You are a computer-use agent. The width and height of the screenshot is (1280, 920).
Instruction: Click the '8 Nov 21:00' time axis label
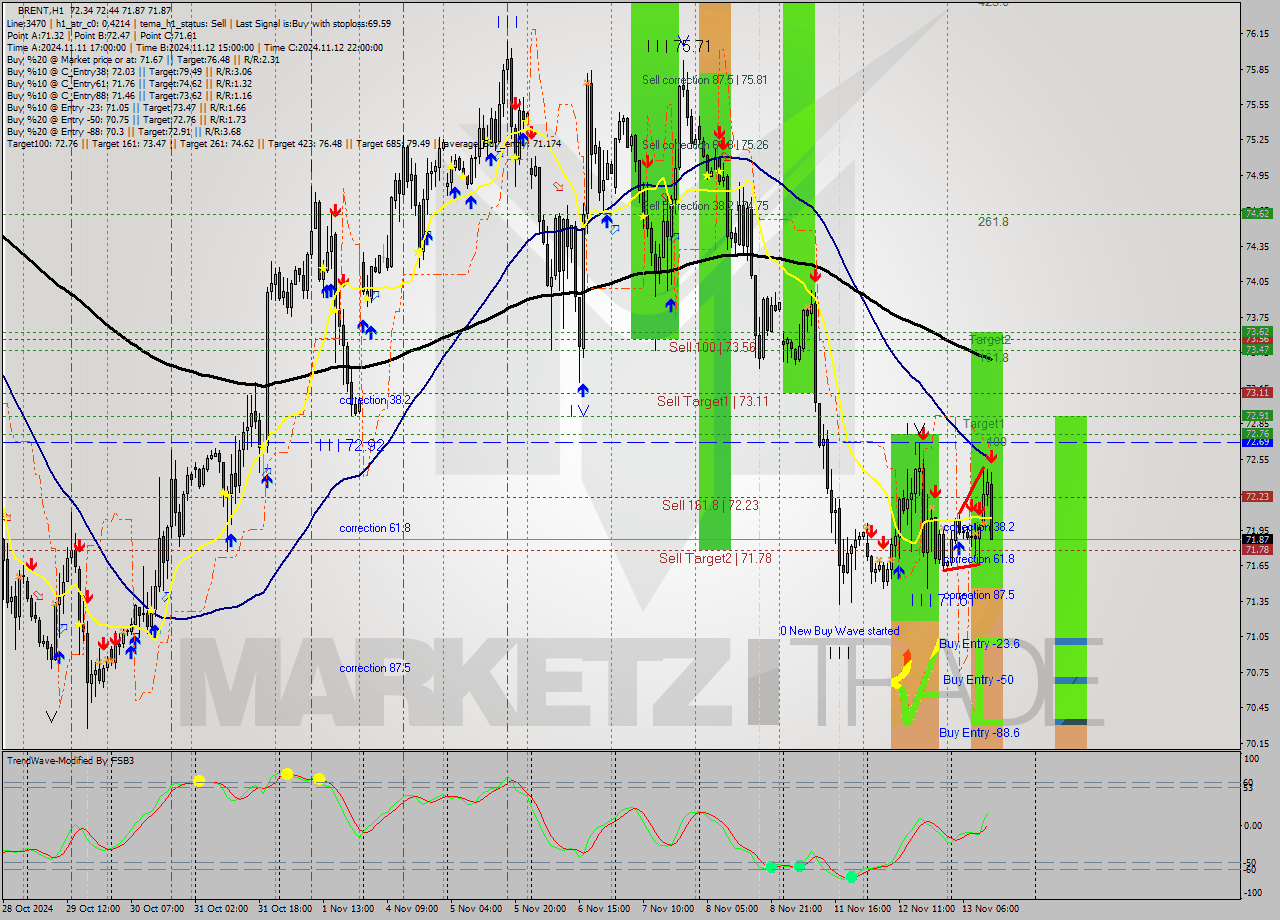point(796,909)
